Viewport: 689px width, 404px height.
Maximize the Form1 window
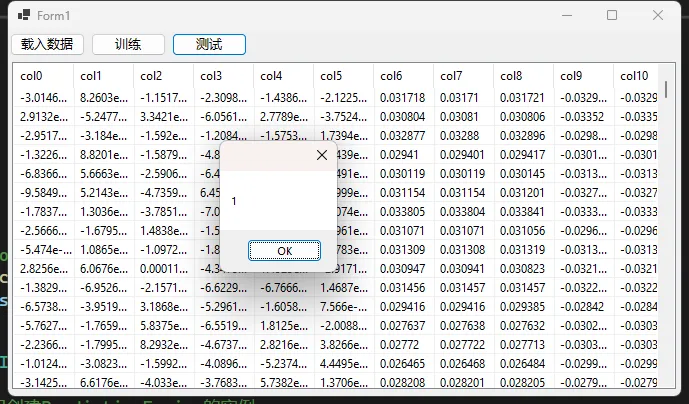click(612, 15)
